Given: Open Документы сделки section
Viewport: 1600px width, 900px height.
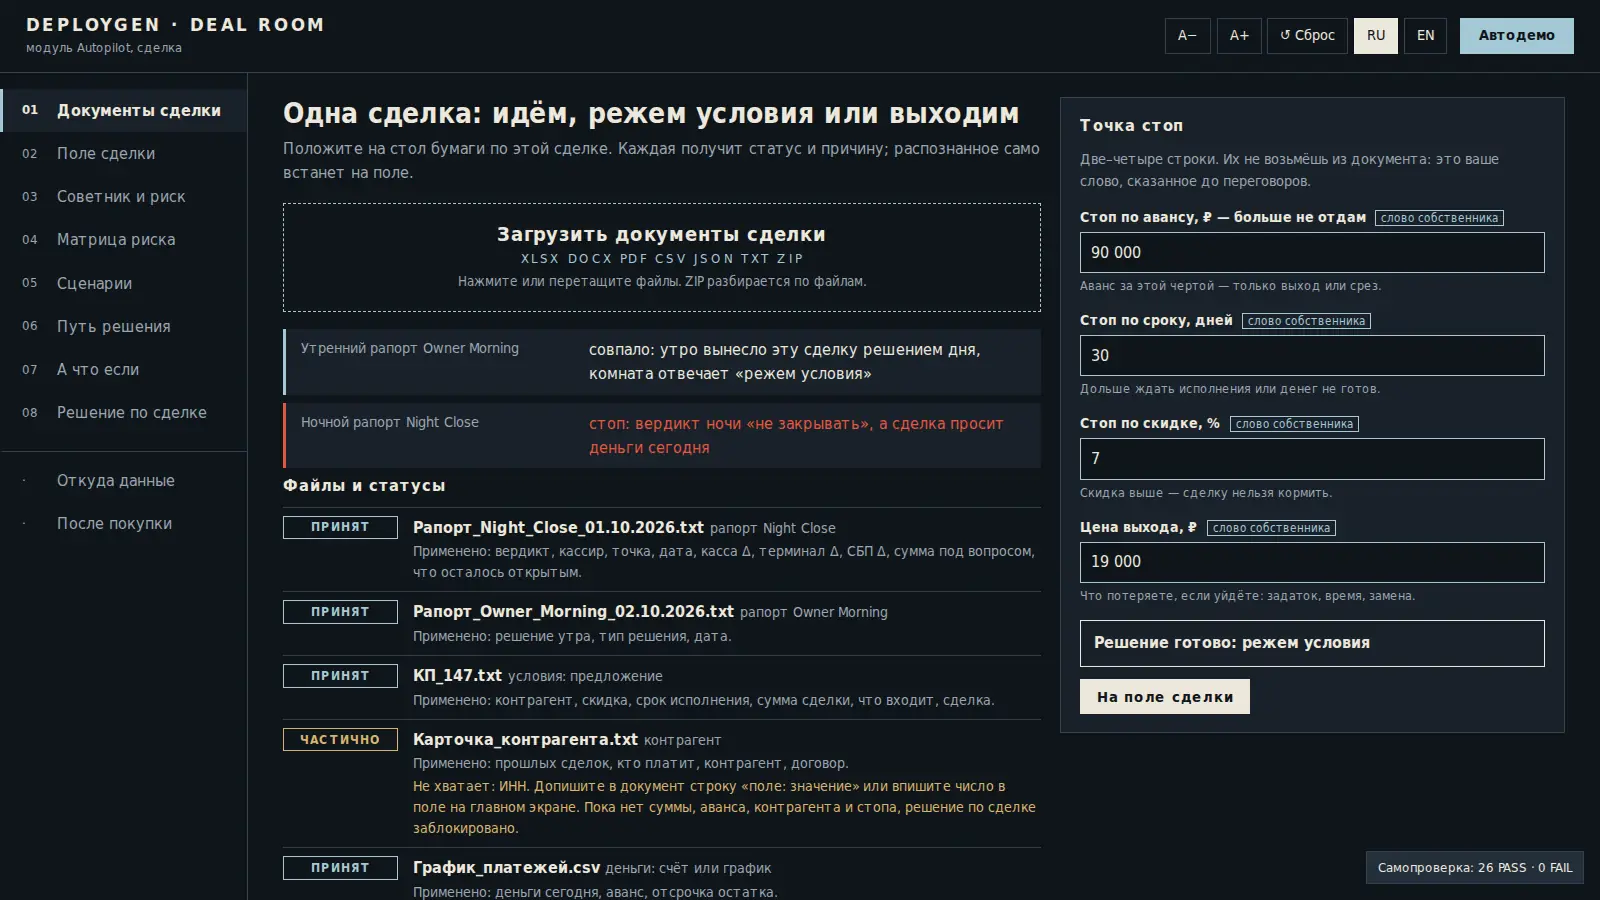Looking at the screenshot, I should [x=124, y=110].
